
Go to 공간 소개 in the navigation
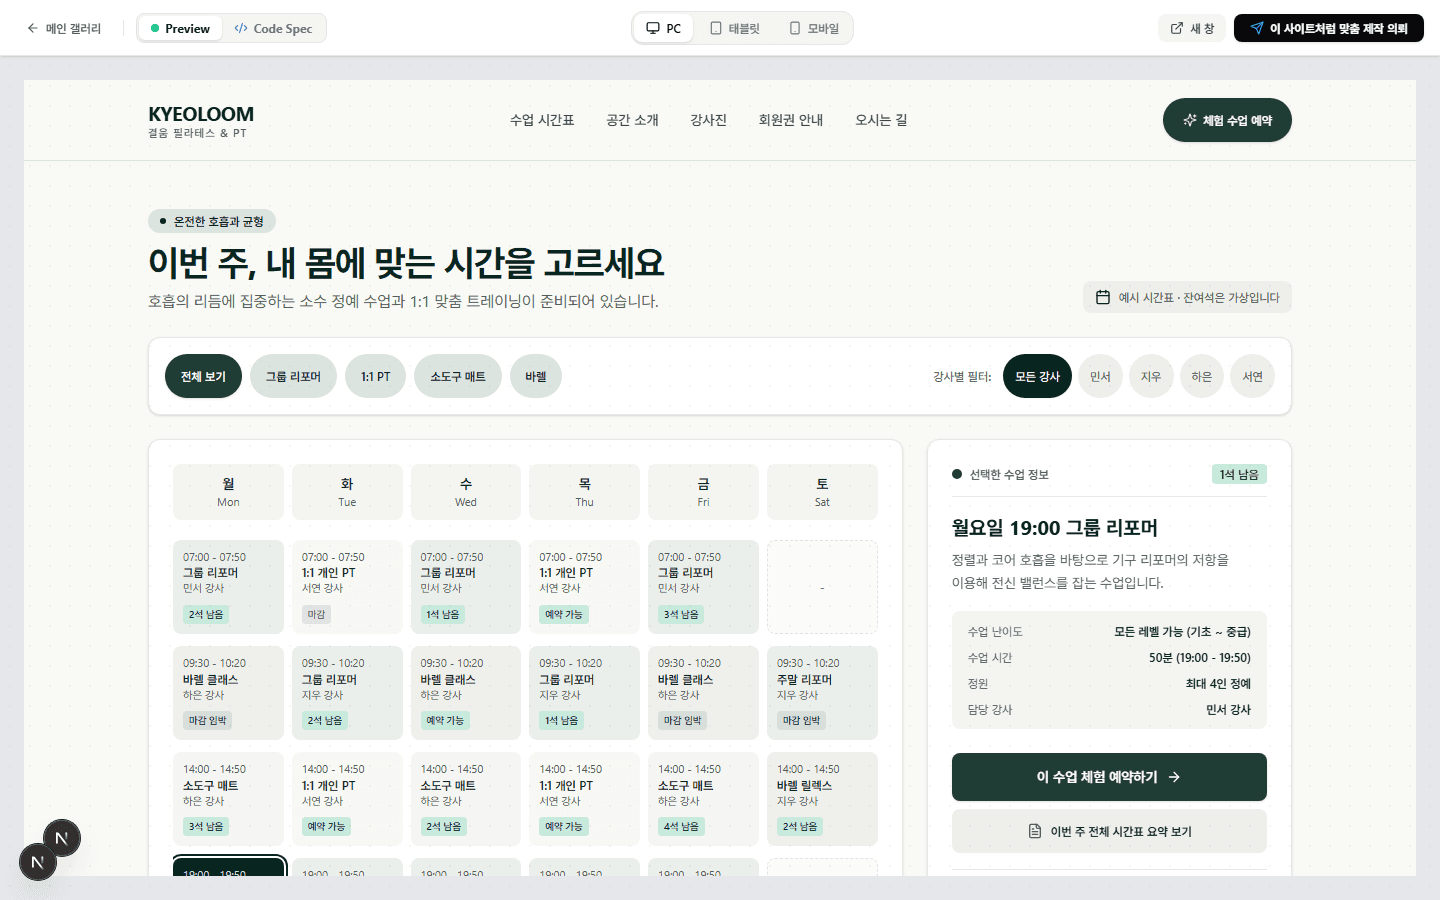pyautogui.click(x=632, y=120)
